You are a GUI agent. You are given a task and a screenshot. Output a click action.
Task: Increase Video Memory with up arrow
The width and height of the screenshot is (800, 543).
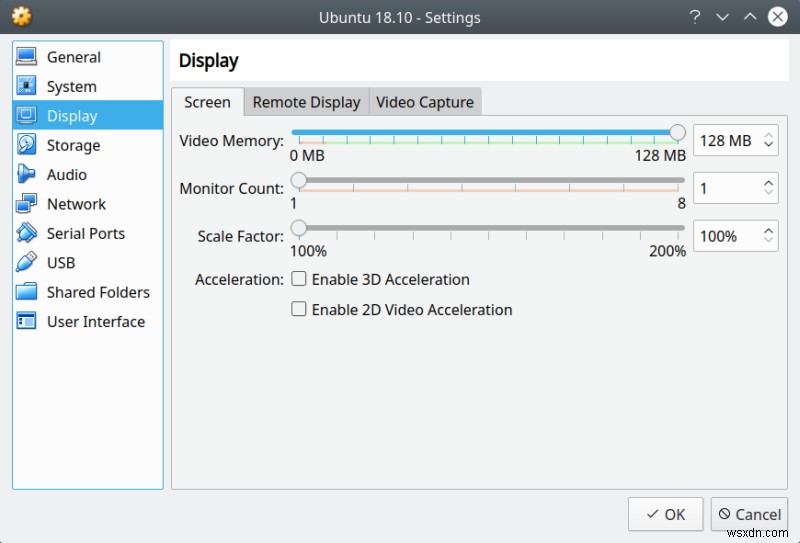768,135
